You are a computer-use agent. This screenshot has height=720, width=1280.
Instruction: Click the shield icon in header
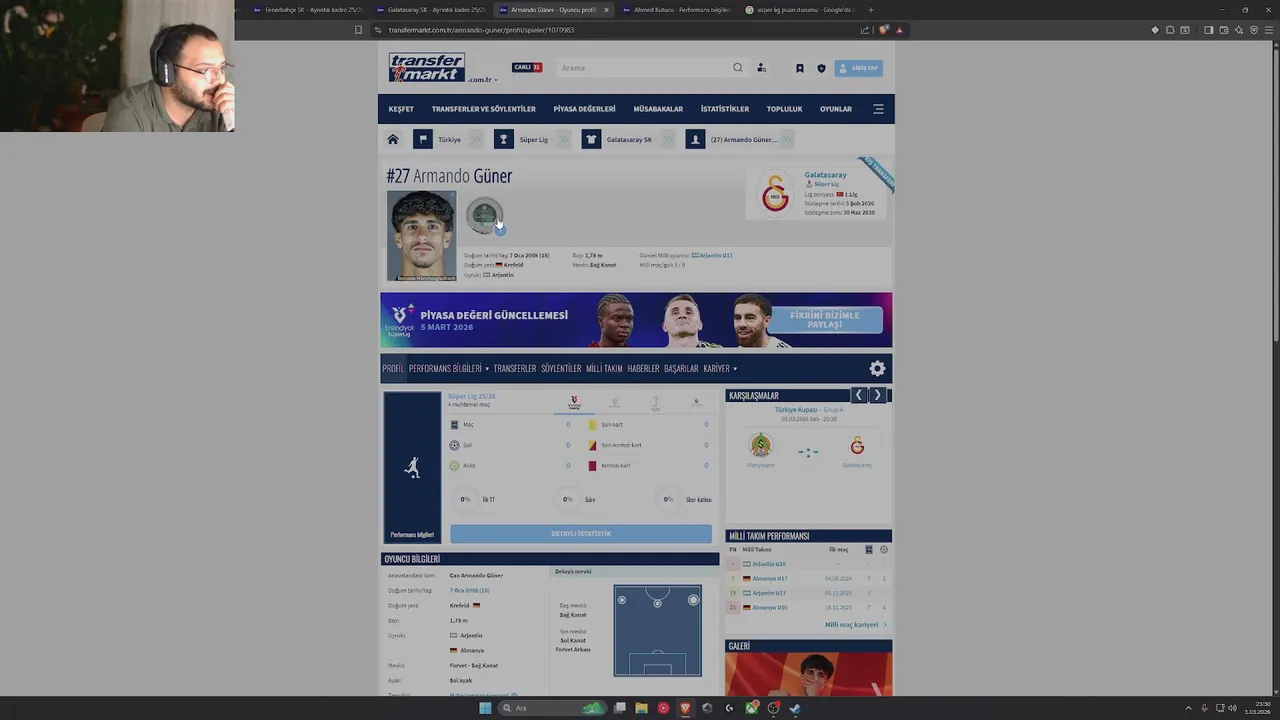(821, 68)
